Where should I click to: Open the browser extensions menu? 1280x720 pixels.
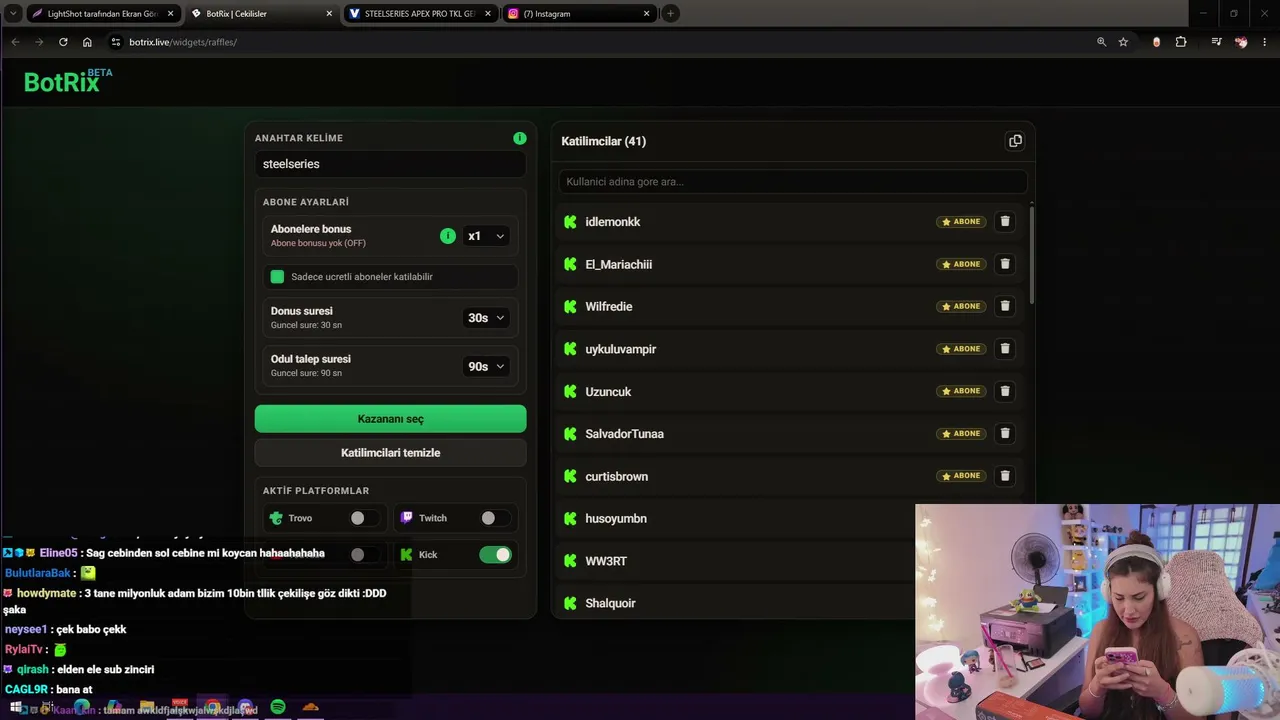pos(1181,42)
